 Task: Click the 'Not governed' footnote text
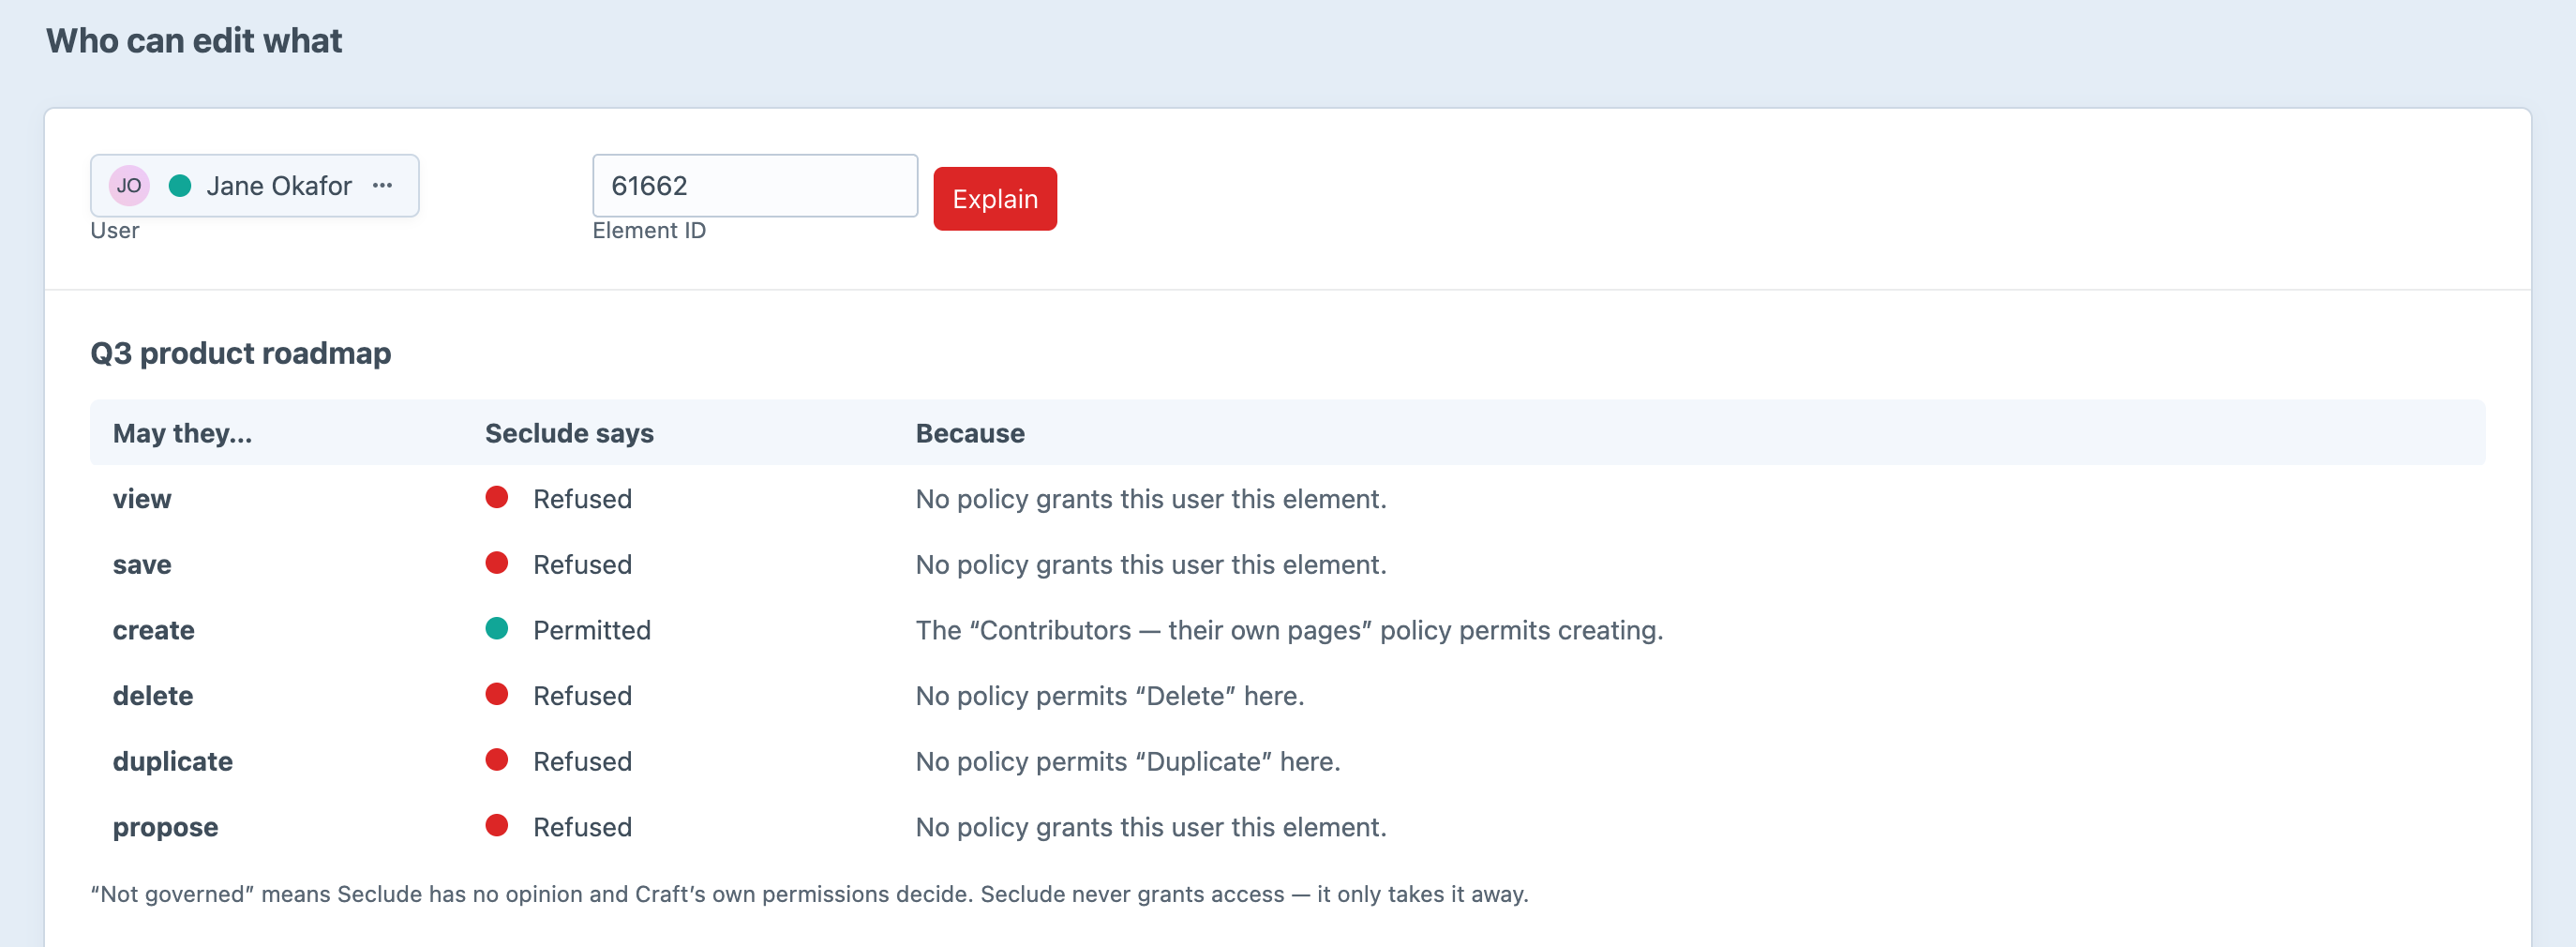click(809, 894)
